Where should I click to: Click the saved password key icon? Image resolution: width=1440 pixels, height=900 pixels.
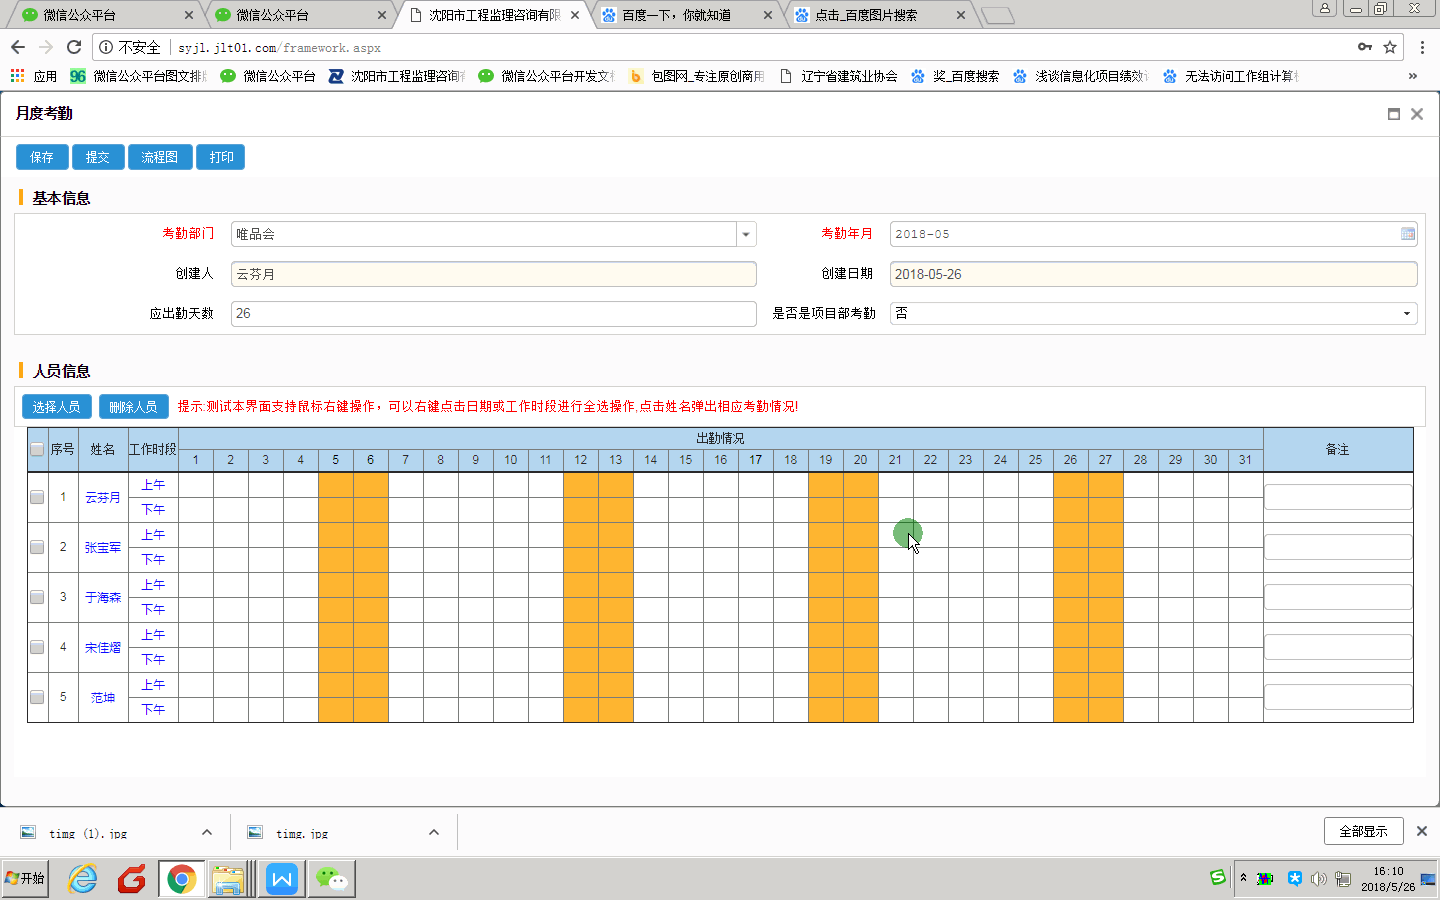[1364, 47]
